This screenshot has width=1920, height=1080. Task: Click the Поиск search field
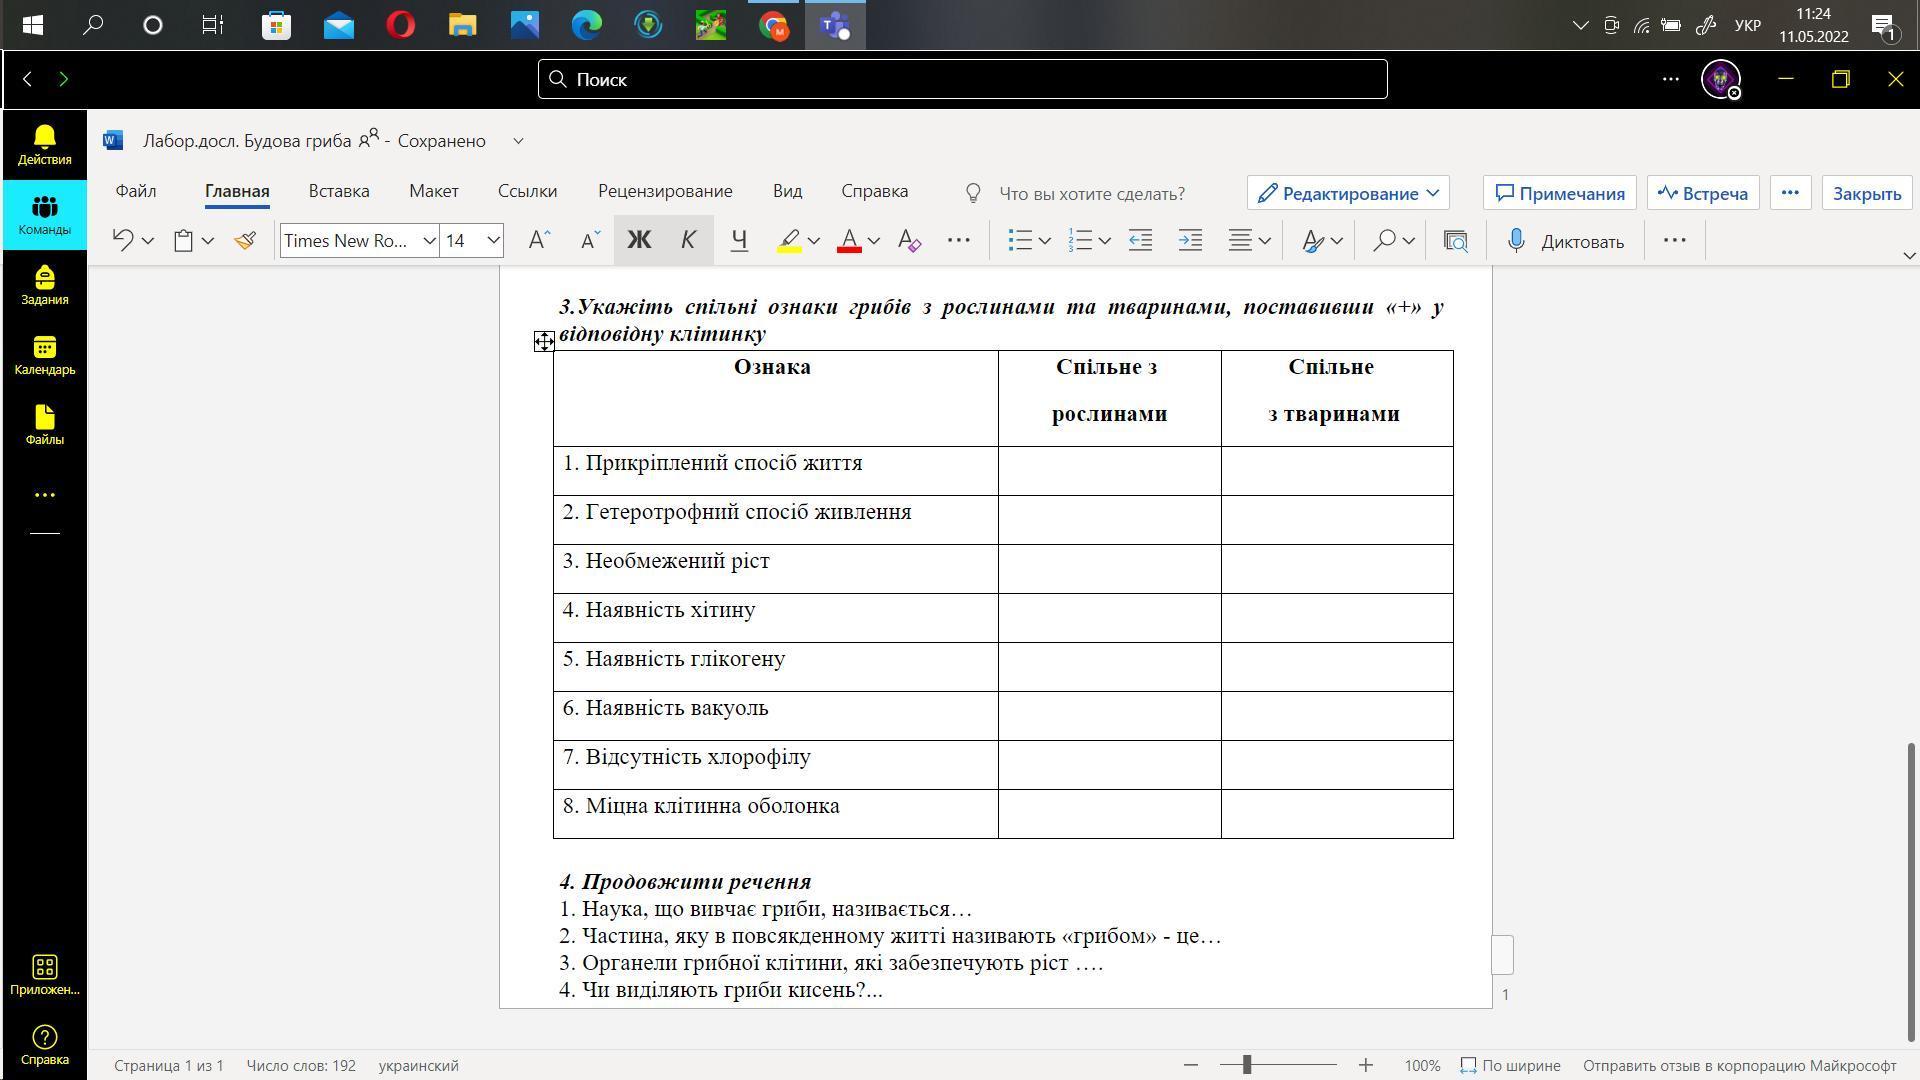[962, 79]
